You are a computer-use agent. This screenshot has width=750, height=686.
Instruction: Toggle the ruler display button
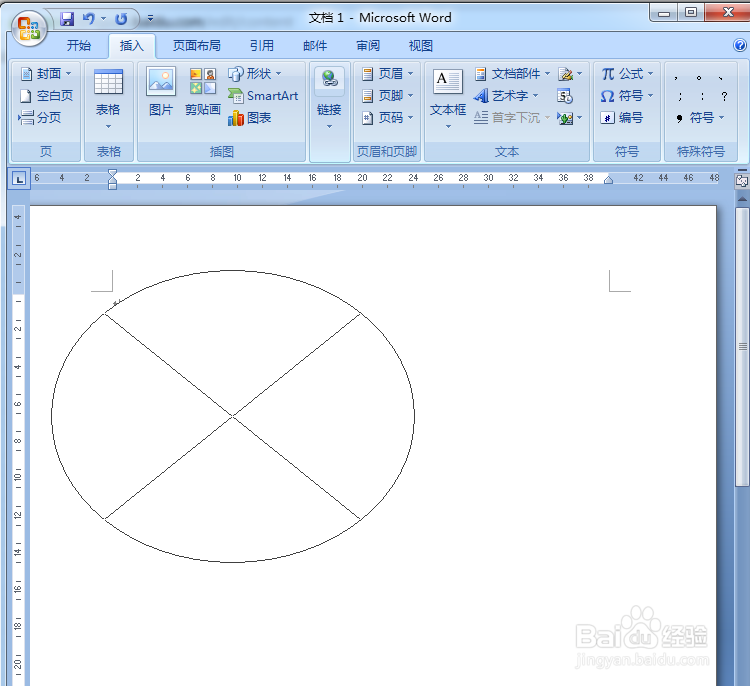(x=742, y=181)
